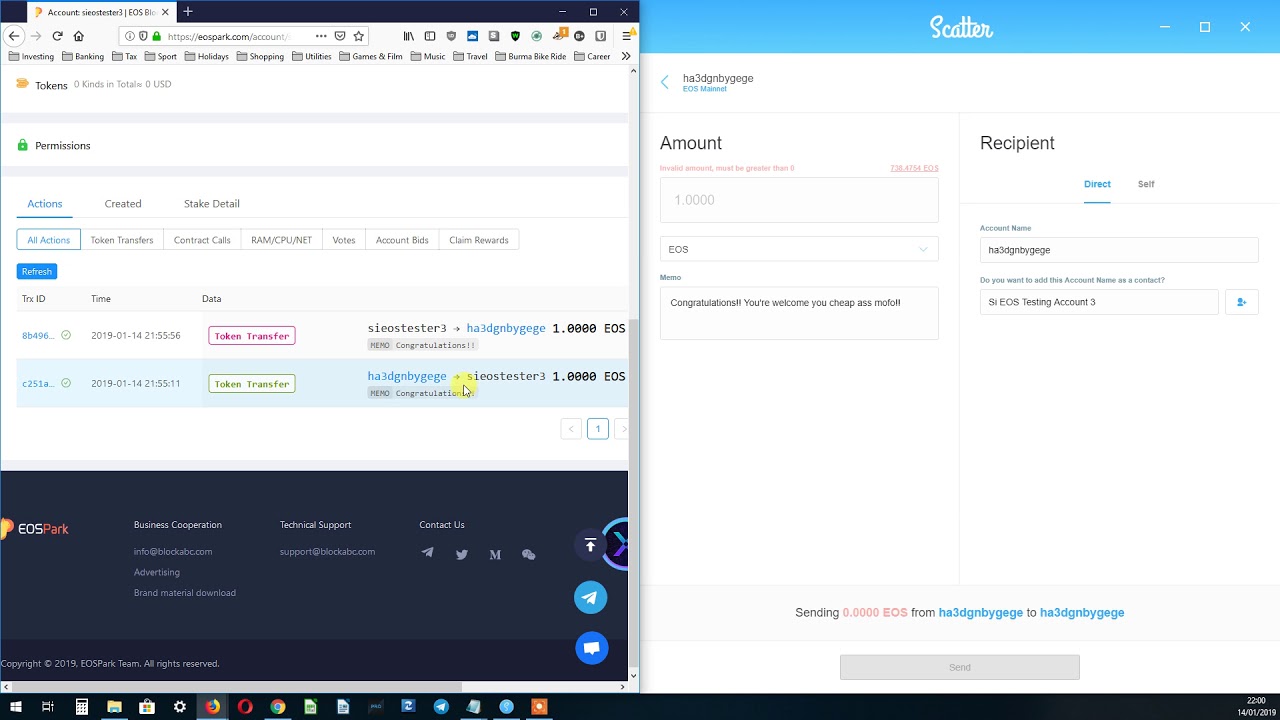Open page actions three-dot menu in the address bar
The width and height of the screenshot is (1280, 720).
321,36
